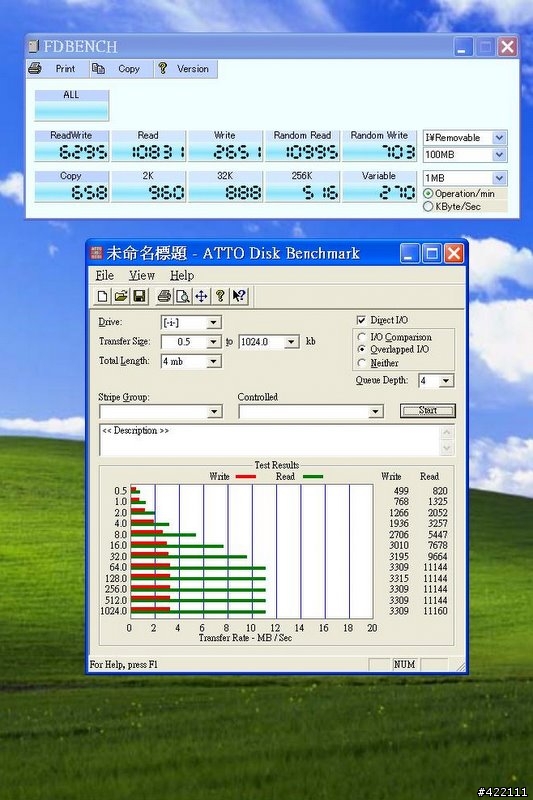Run the Random Read test
Screen dimensions: 533x800
click(x=302, y=145)
